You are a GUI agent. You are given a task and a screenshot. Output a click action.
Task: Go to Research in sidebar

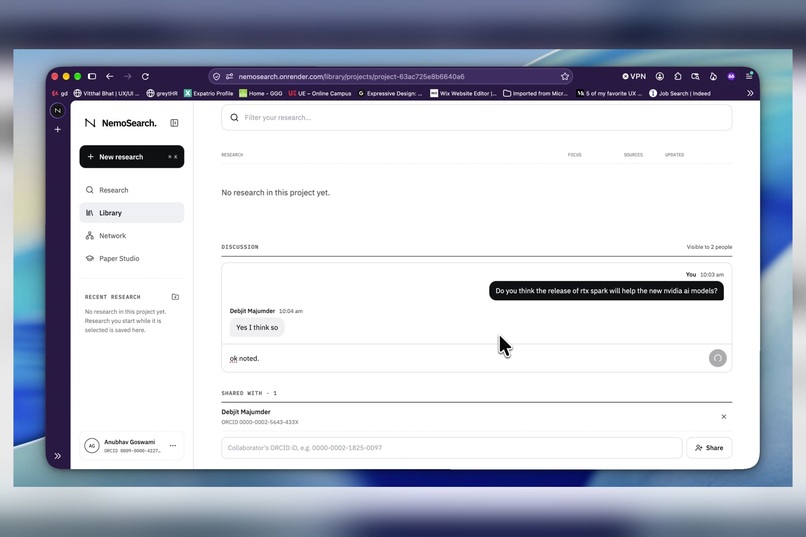pos(132,190)
